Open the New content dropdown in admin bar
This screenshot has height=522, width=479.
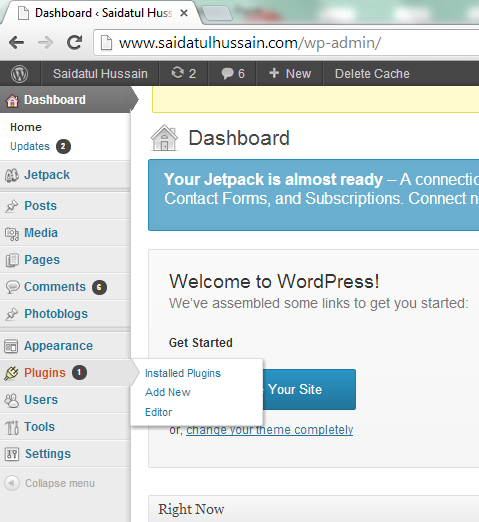(x=290, y=73)
